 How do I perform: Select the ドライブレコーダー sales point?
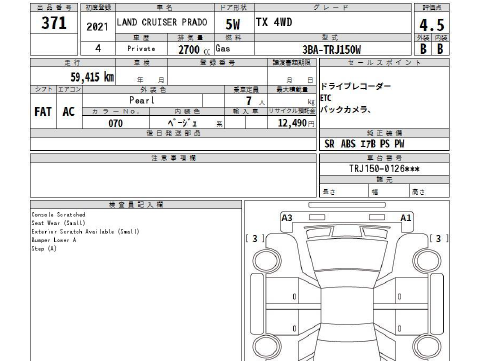pyautogui.click(x=355, y=86)
